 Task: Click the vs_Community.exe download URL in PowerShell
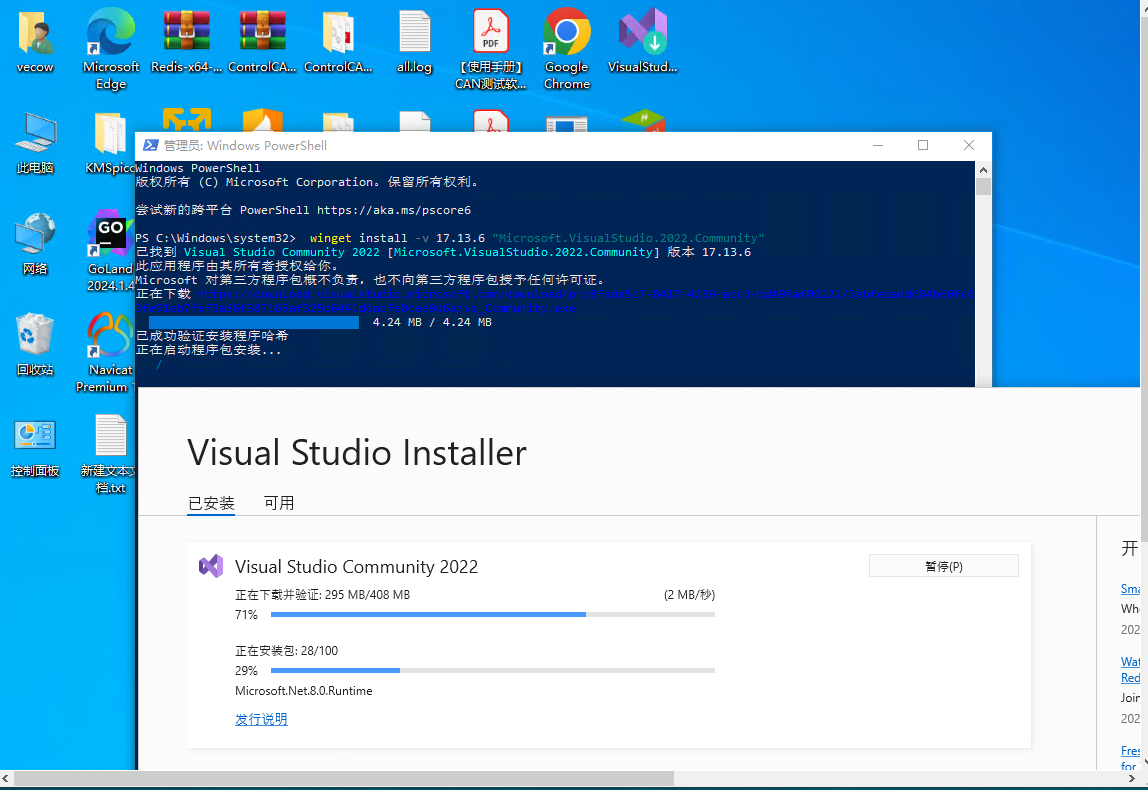pyautogui.click(x=554, y=301)
